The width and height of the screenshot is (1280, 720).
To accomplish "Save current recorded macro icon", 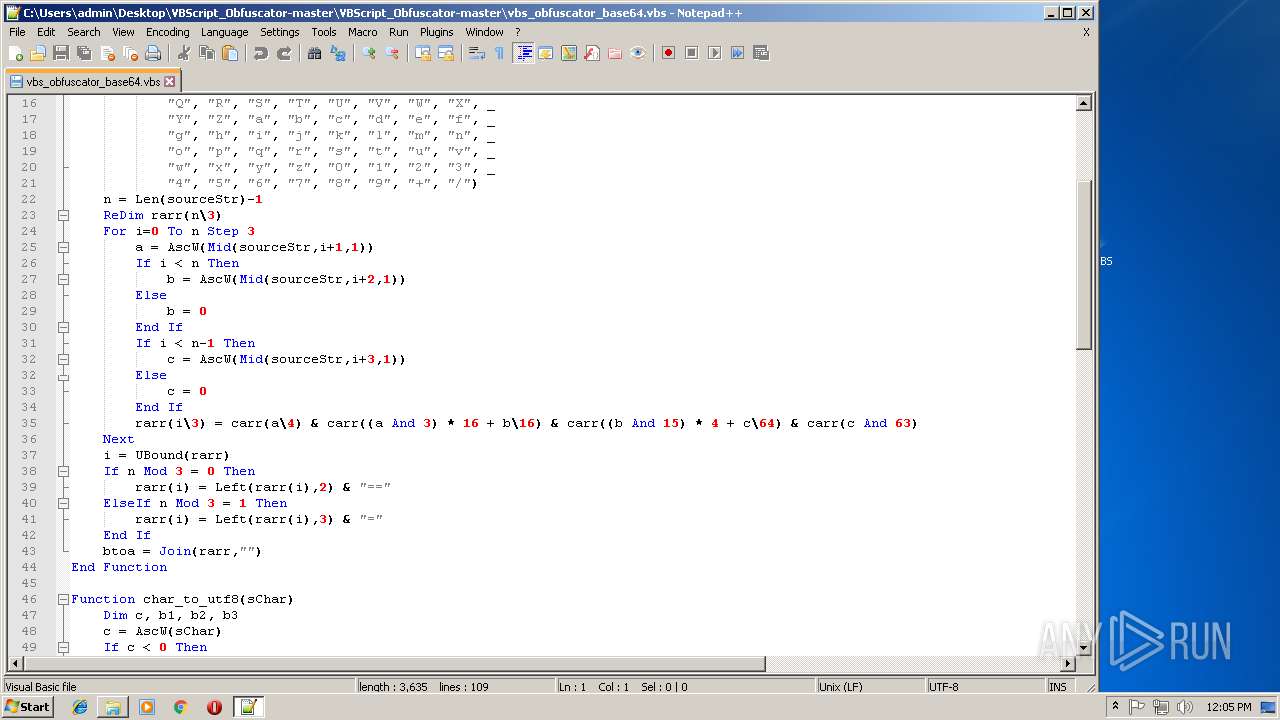I will point(761,53).
